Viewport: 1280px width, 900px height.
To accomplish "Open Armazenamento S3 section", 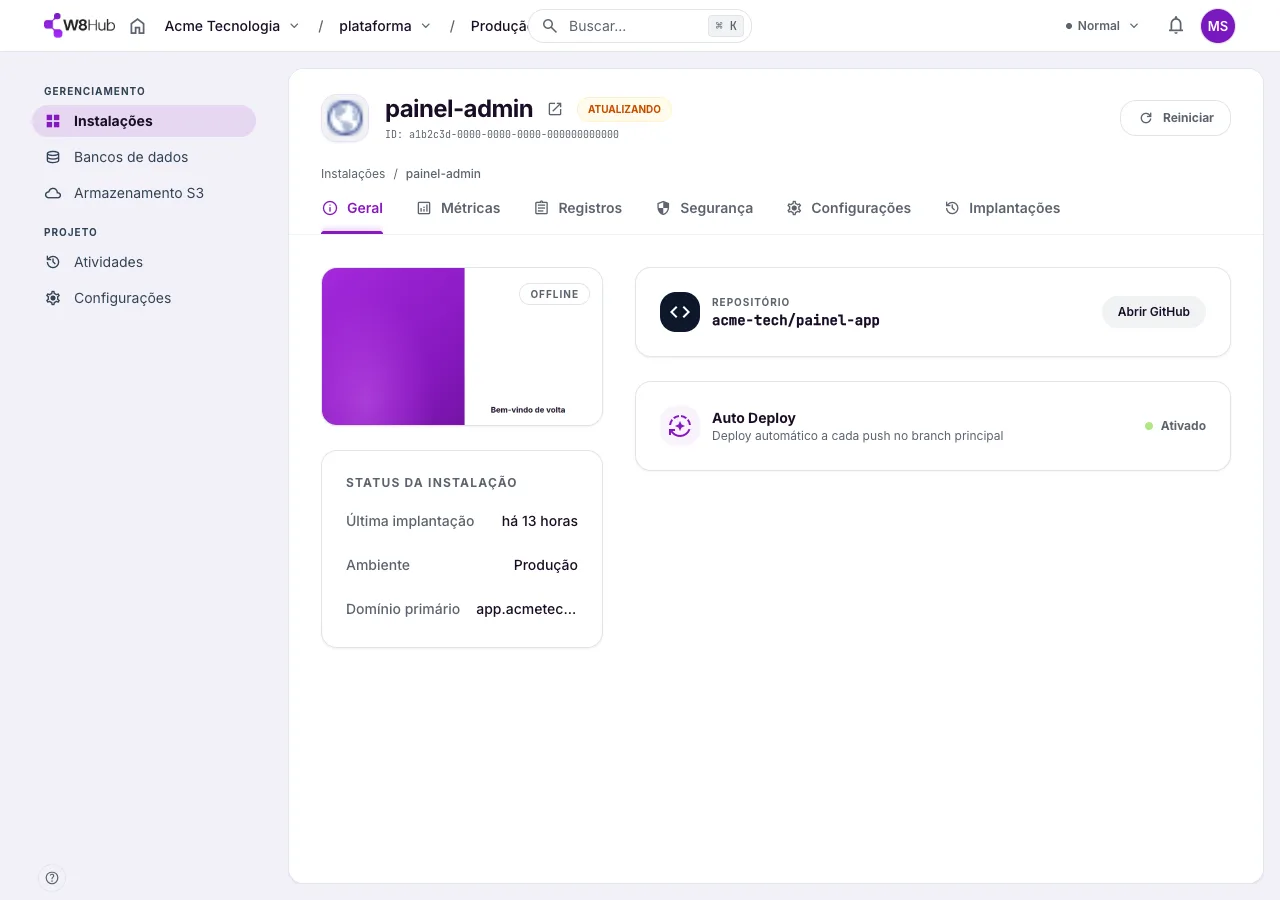I will pyautogui.click(x=144, y=193).
